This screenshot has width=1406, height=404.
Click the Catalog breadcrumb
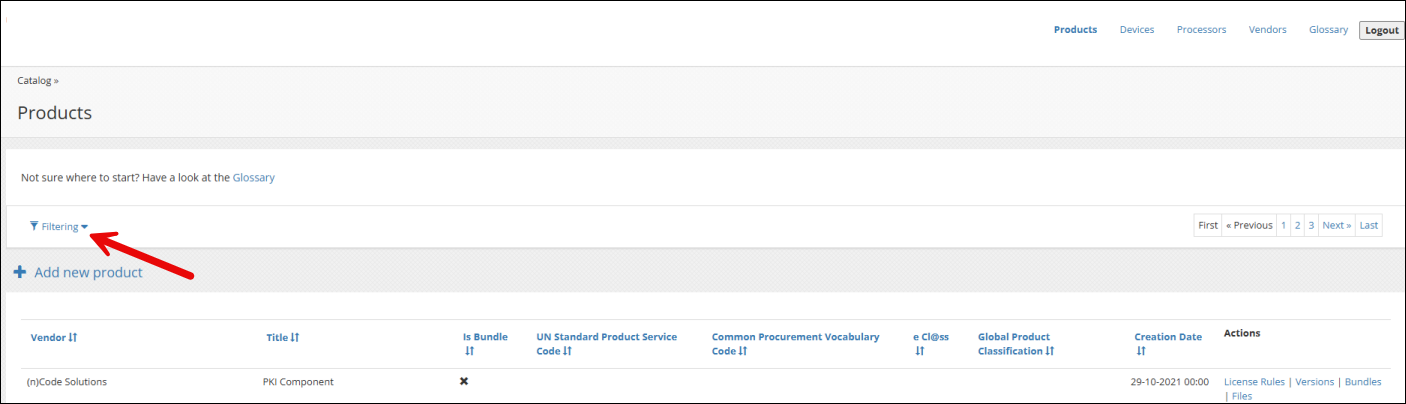tap(34, 80)
